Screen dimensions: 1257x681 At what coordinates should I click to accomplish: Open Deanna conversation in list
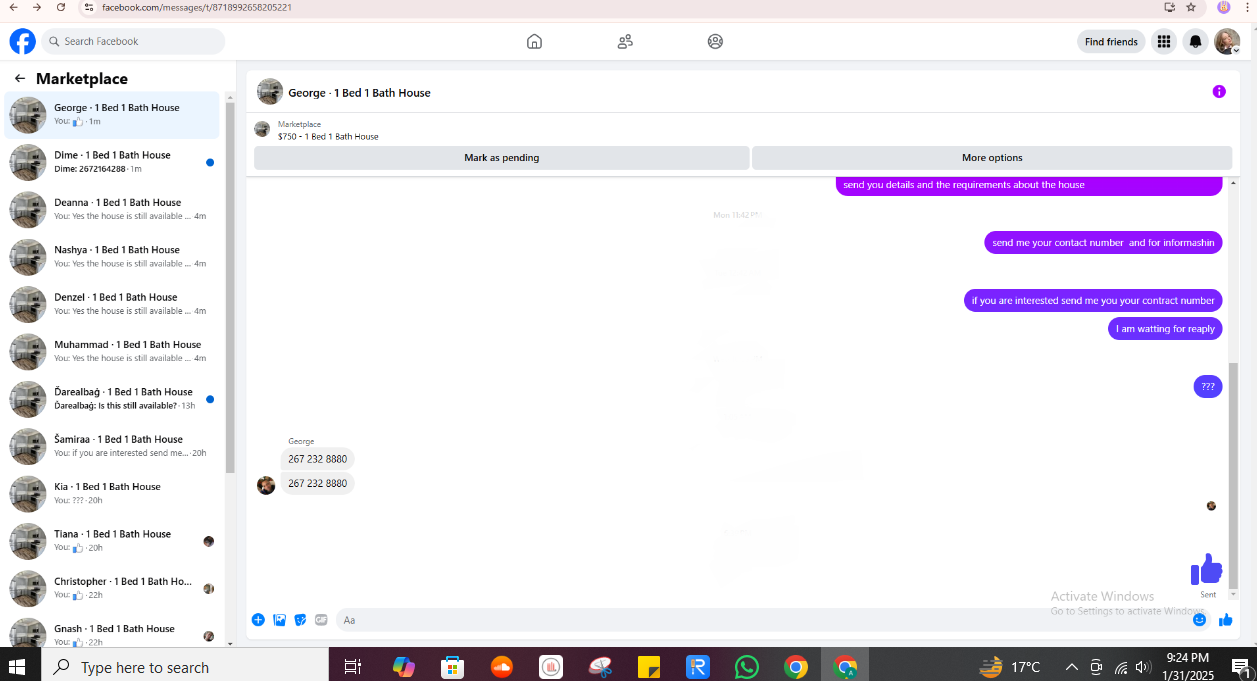[x=112, y=209]
